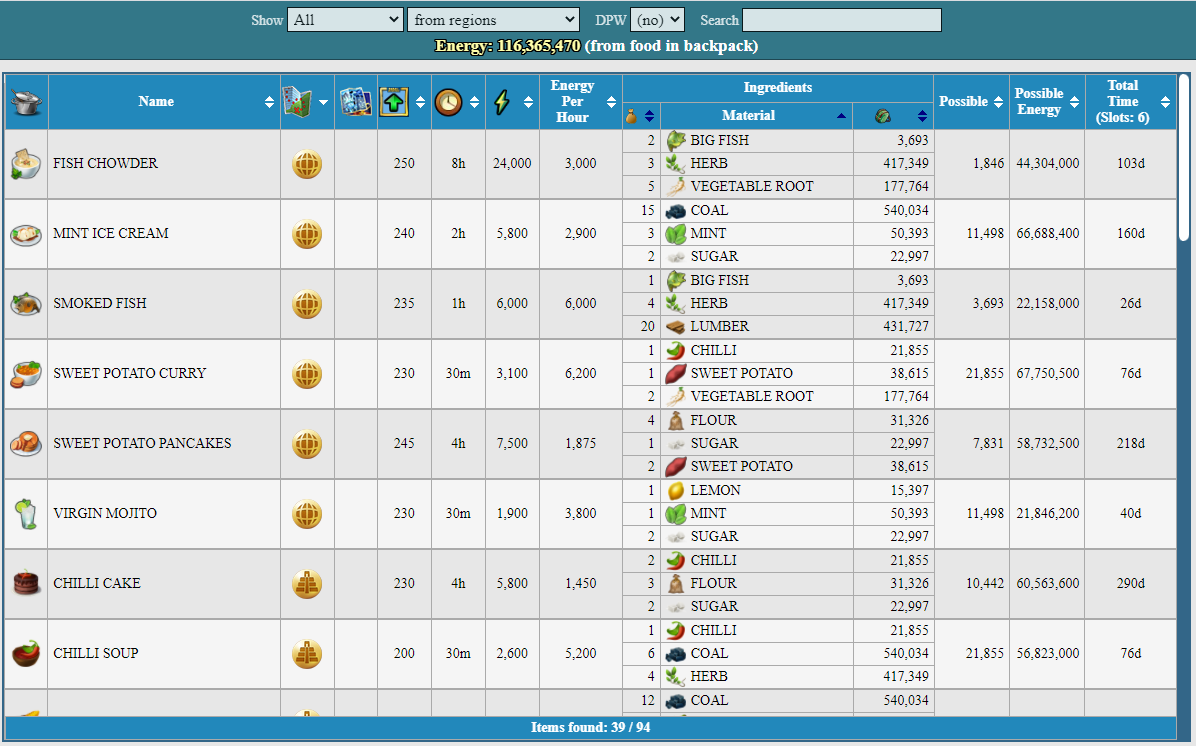This screenshot has height=746, width=1196.
Task: Click the vertical scrollbar on the right
Action: pyautogui.click(x=1184, y=159)
